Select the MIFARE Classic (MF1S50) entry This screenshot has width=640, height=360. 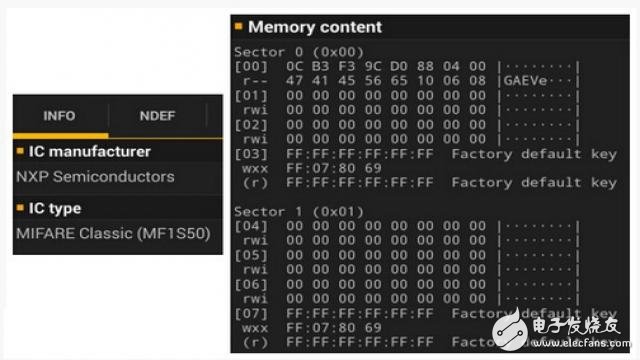(113, 233)
